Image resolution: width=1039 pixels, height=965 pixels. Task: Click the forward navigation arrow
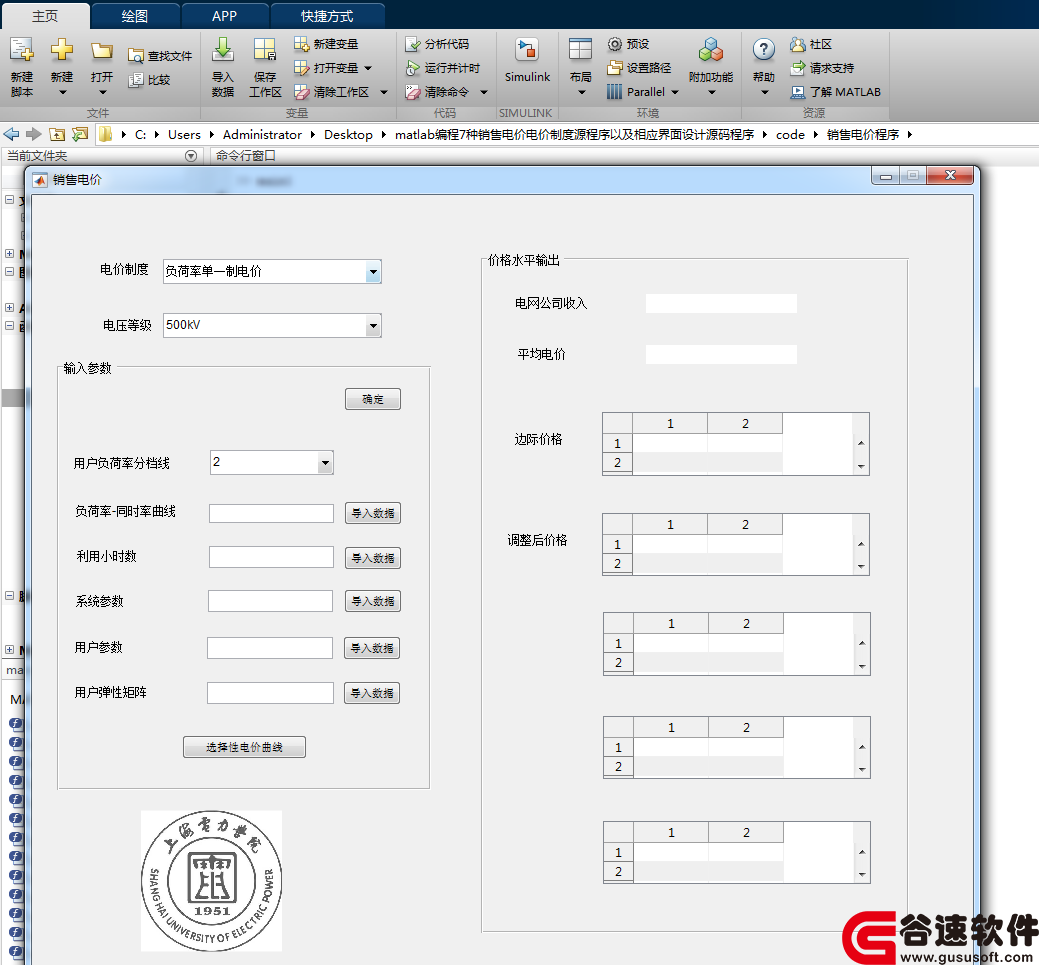33,135
